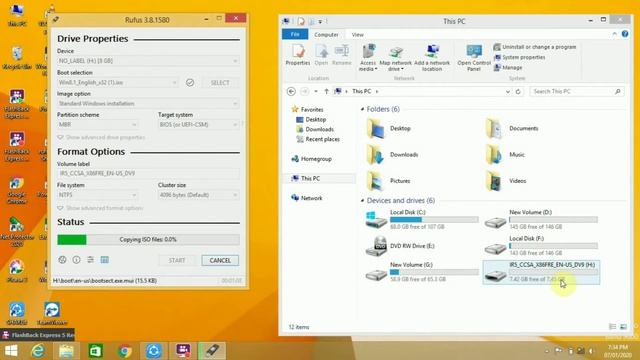Select Network in navigation pane

pyautogui.click(x=307, y=198)
